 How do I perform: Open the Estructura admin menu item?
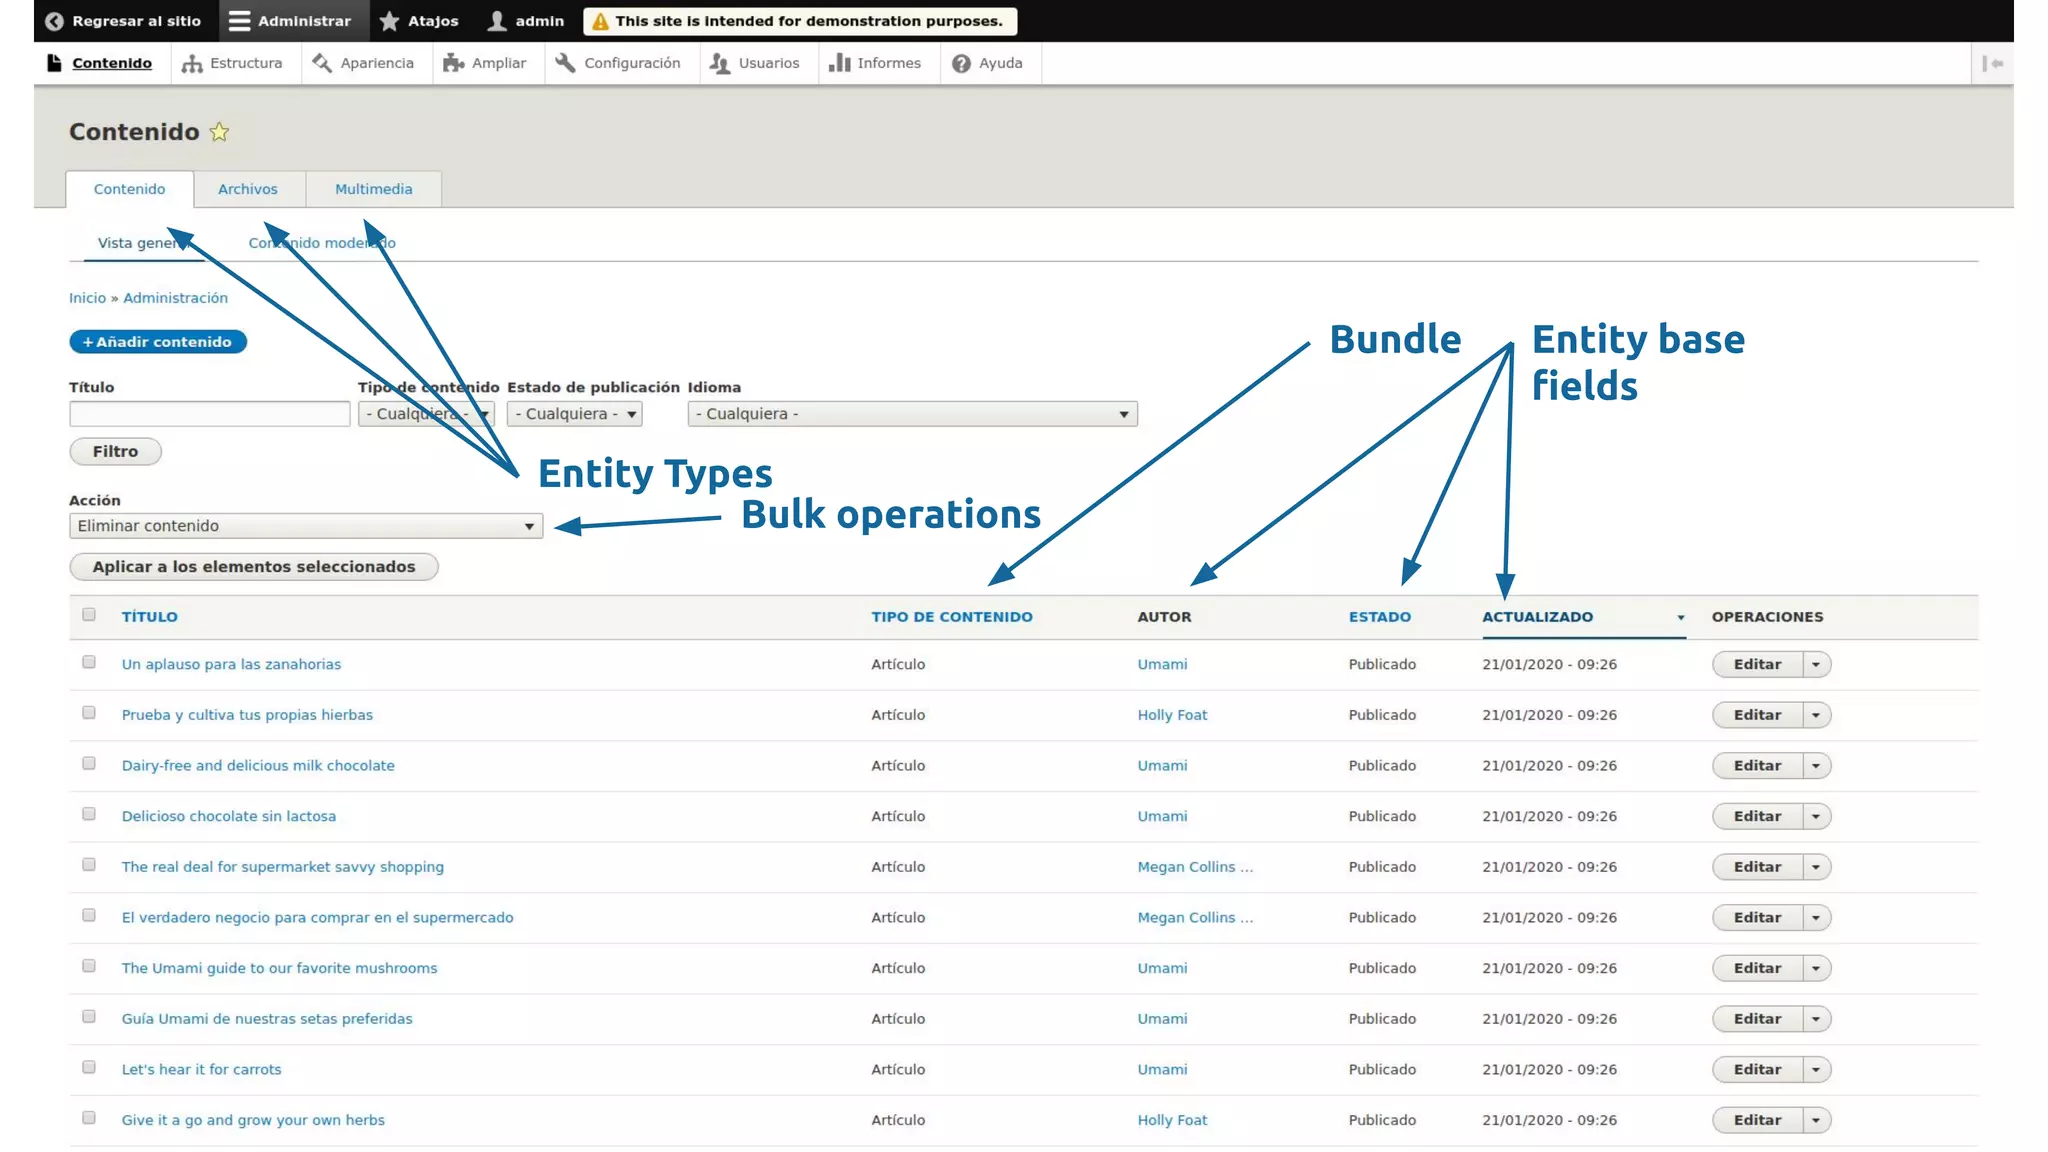click(233, 63)
